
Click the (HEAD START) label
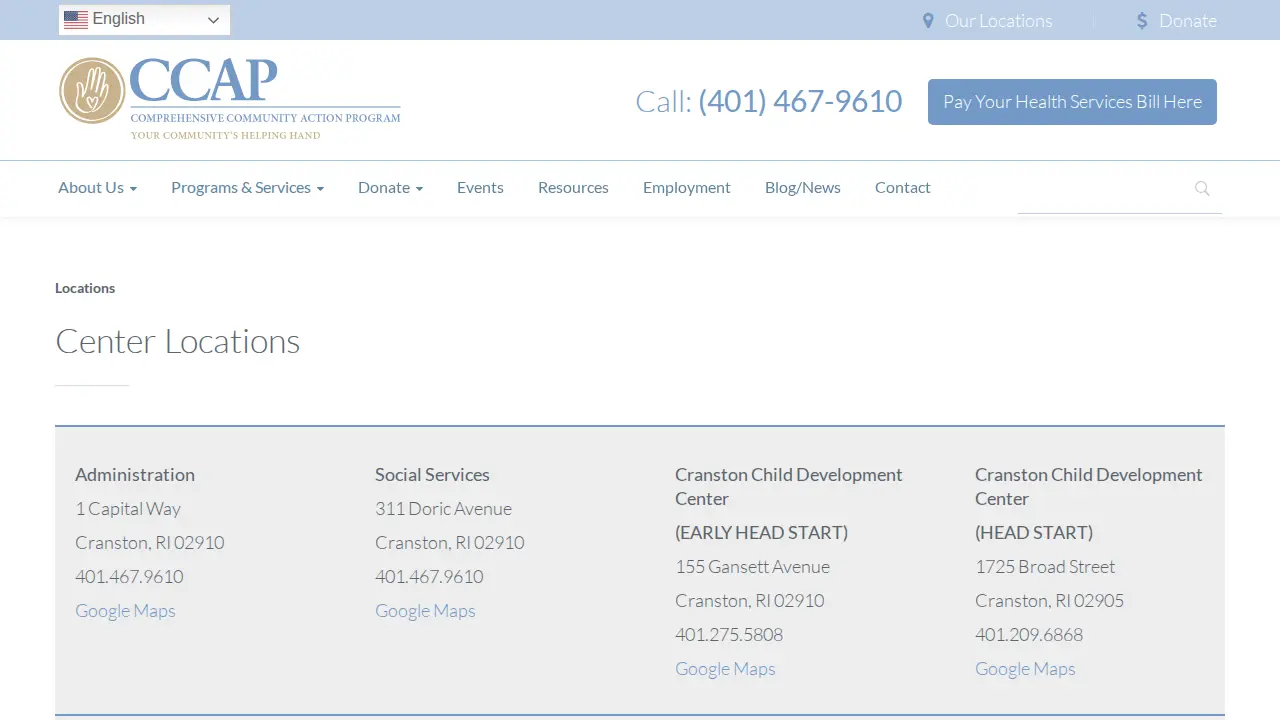[x=1034, y=532]
